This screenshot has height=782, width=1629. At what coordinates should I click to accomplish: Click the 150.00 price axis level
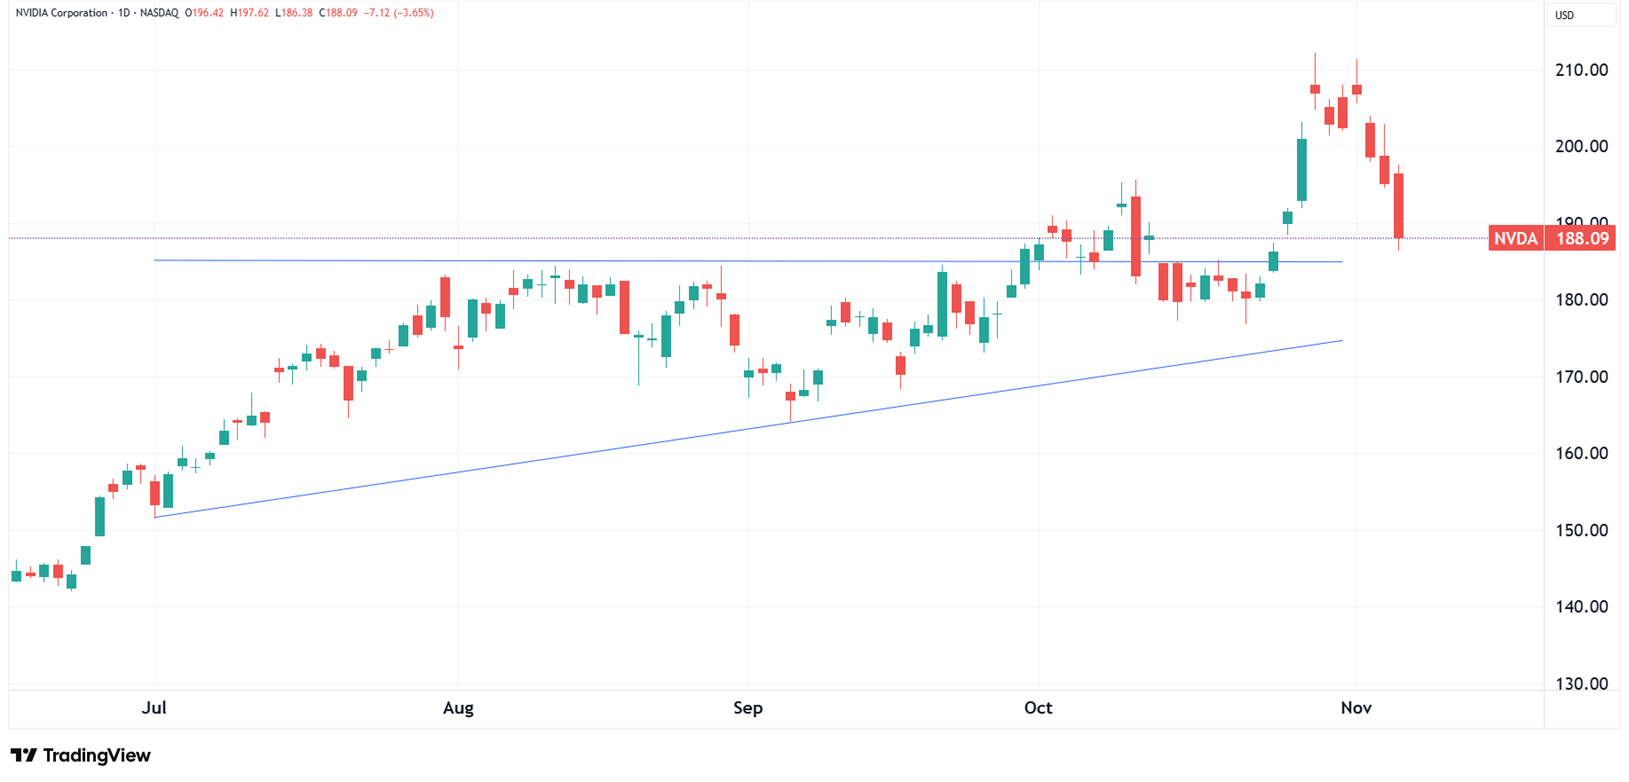point(1583,530)
